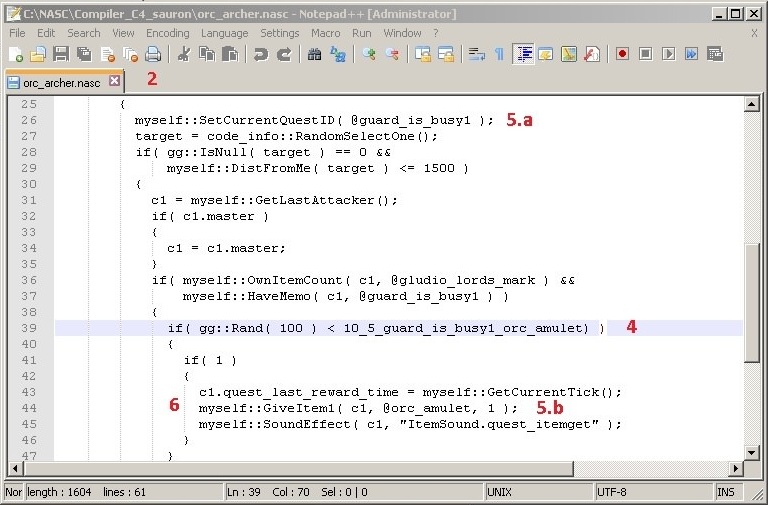Open the File menu

pyautogui.click(x=17, y=33)
